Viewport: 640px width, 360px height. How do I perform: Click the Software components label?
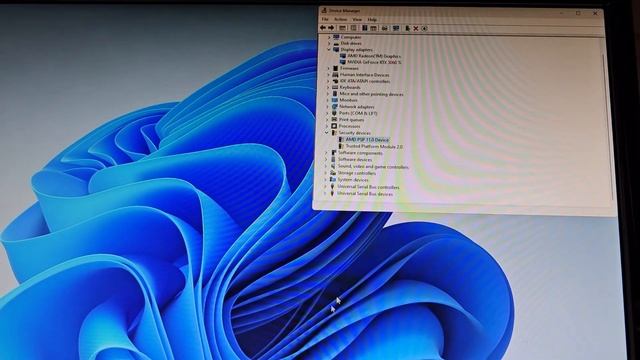[x=360, y=153]
